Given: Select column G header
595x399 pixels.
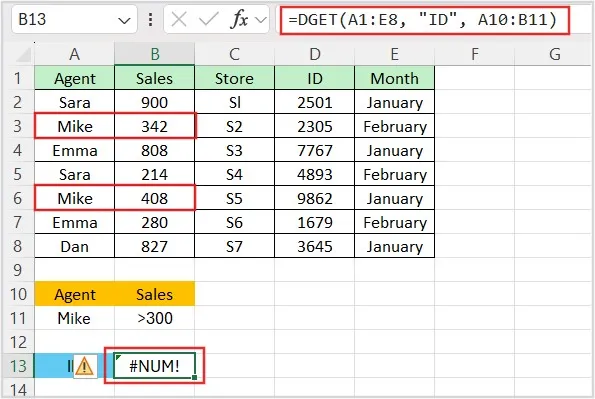Looking at the screenshot, I should coord(555,54).
